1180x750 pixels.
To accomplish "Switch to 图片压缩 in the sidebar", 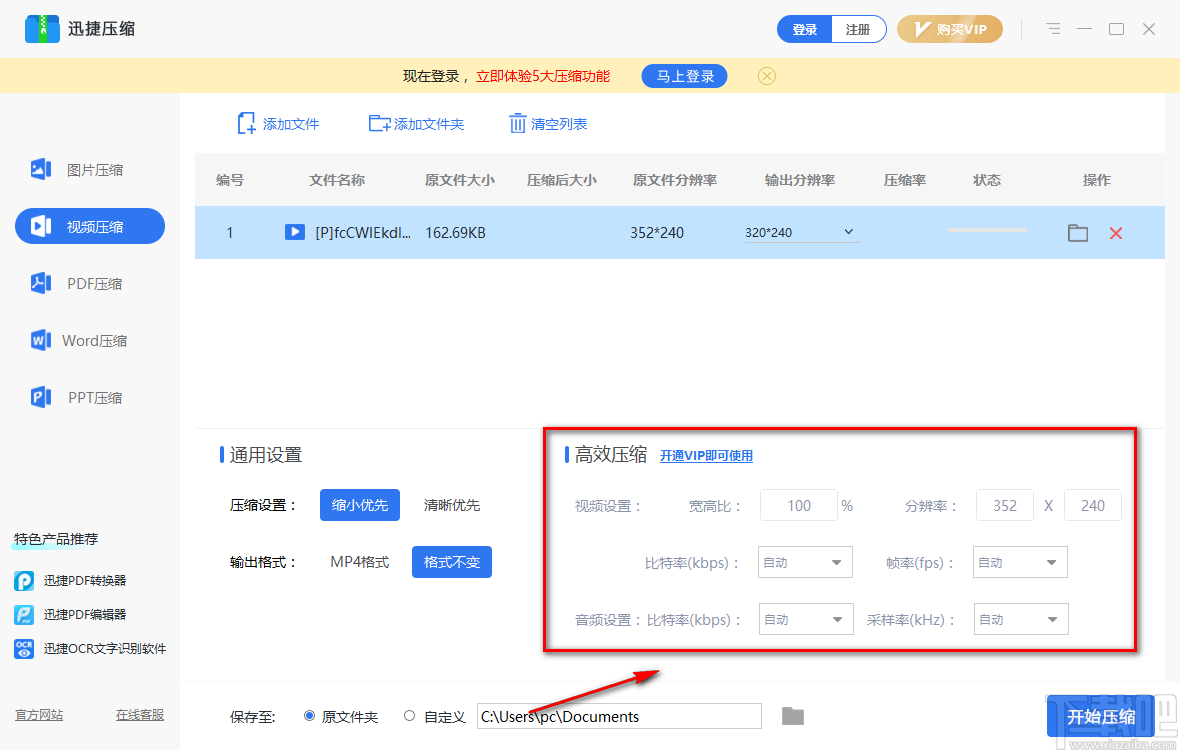I will (x=89, y=169).
